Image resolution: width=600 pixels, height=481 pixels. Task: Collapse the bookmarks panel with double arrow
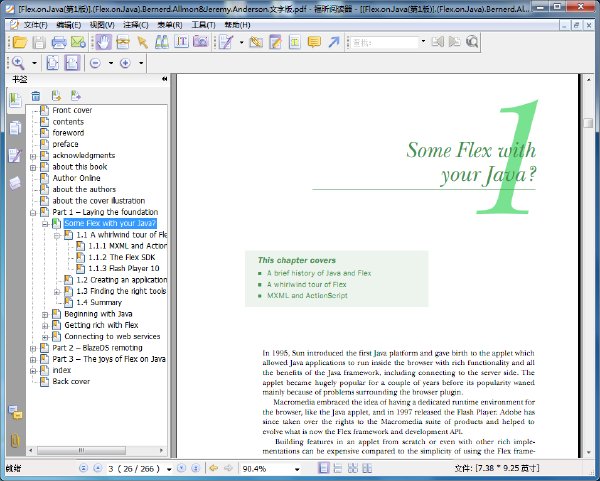click(x=165, y=79)
